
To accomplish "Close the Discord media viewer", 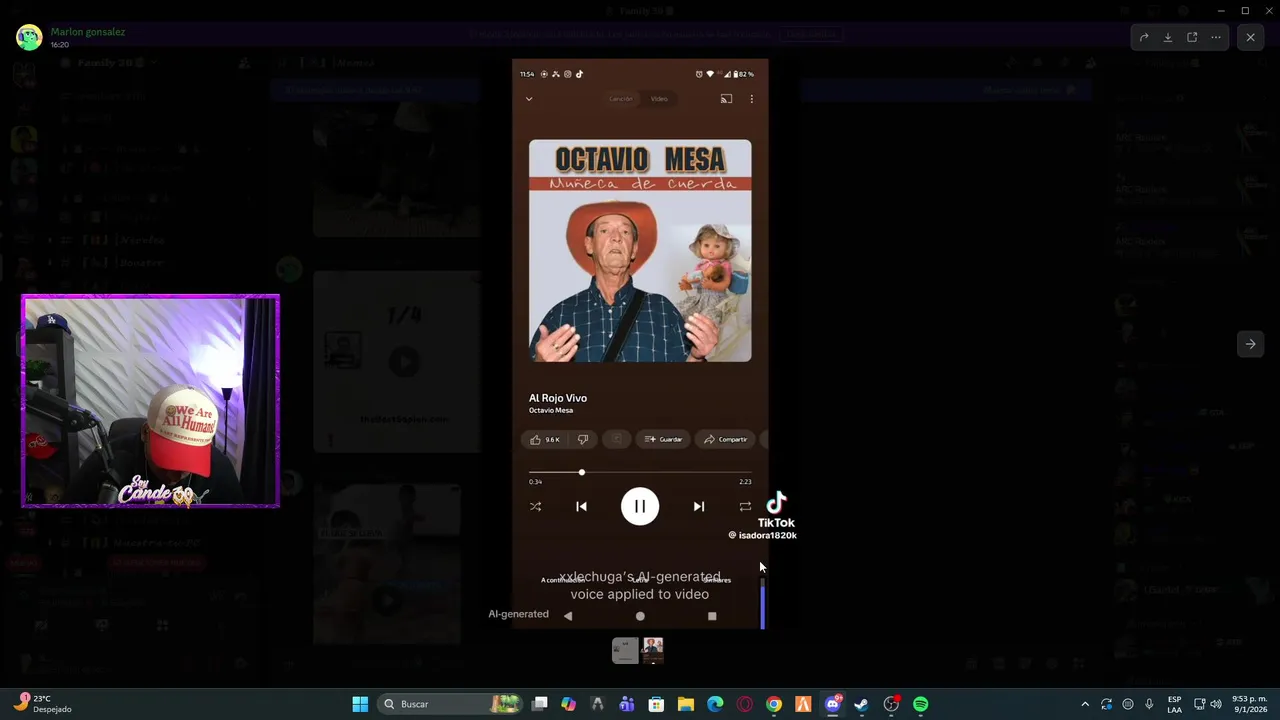I will (x=1250, y=37).
